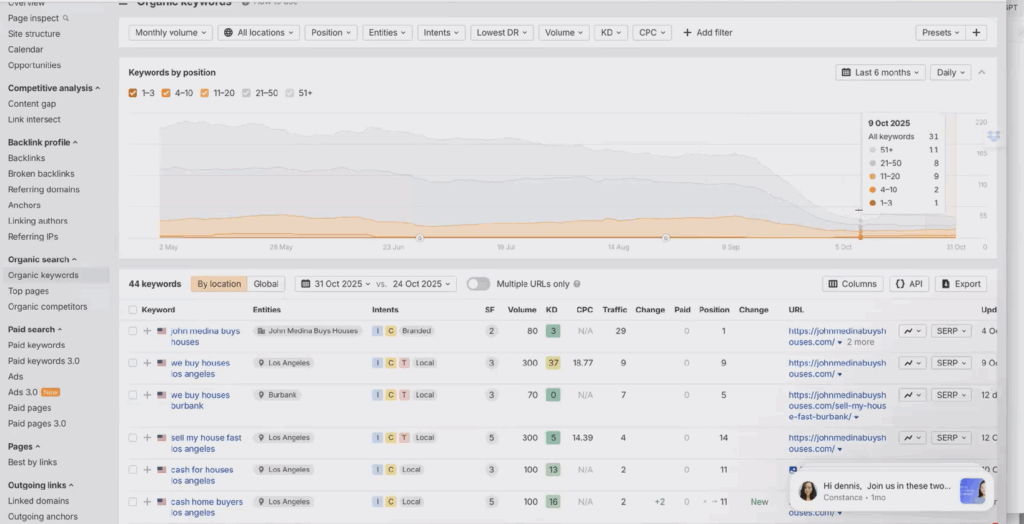Click the API braces button

908,284
